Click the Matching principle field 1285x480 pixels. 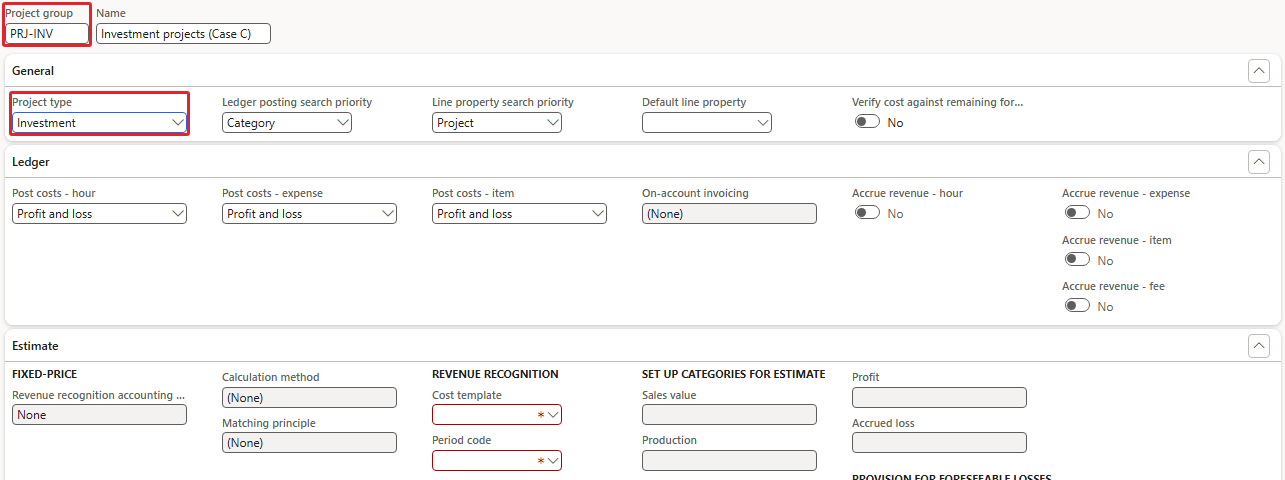pos(309,443)
